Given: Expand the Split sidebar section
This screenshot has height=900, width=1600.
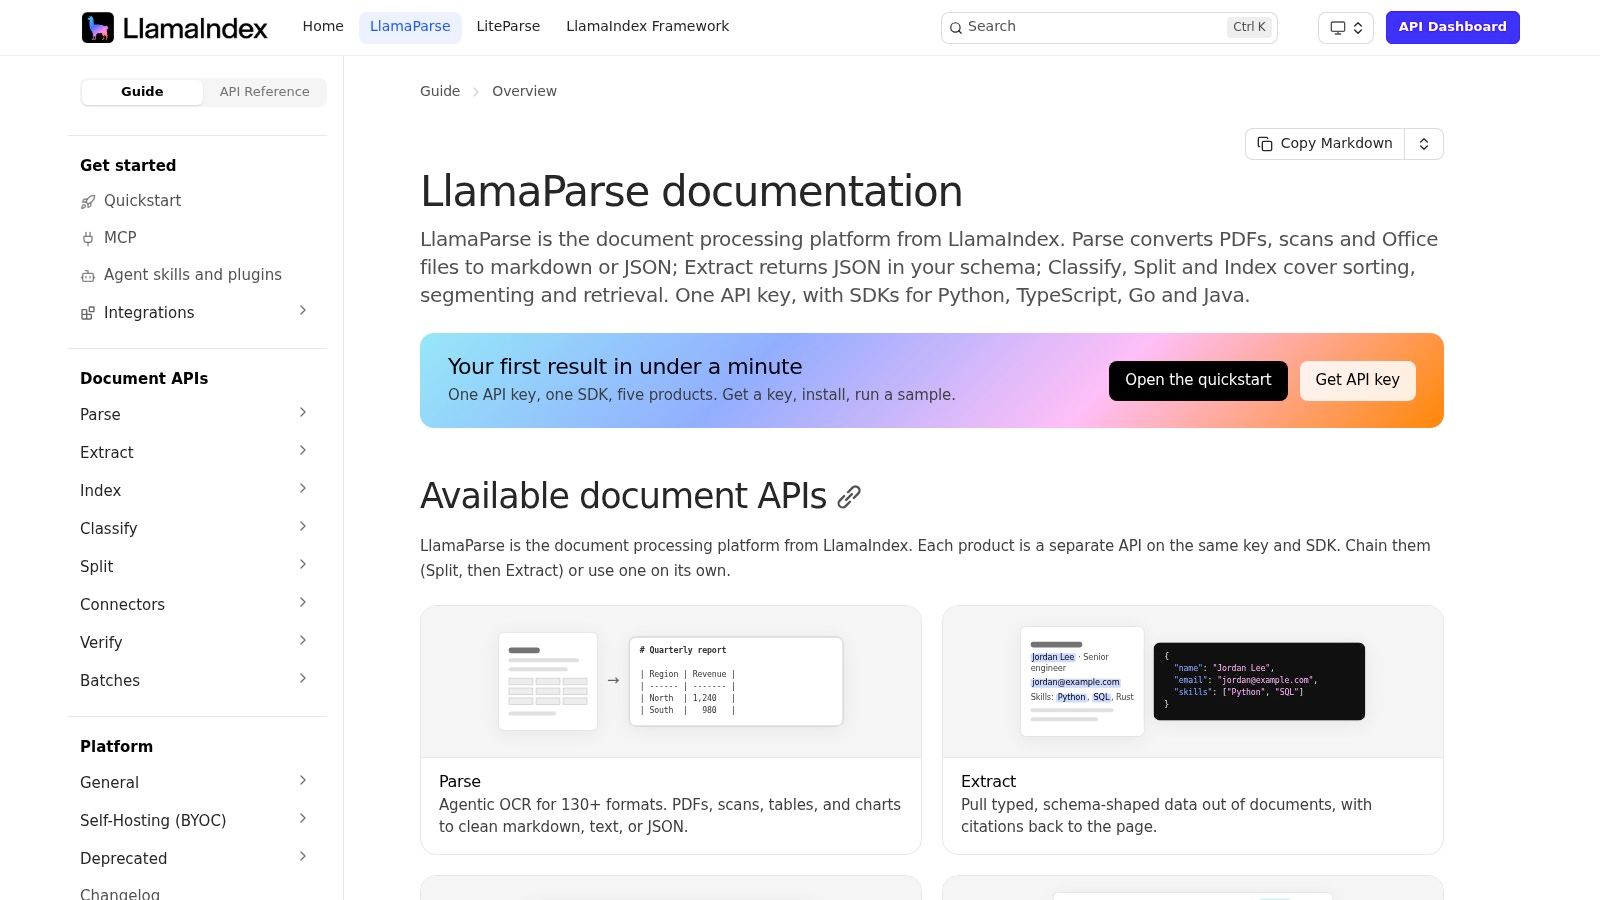Looking at the screenshot, I should [x=303, y=565].
